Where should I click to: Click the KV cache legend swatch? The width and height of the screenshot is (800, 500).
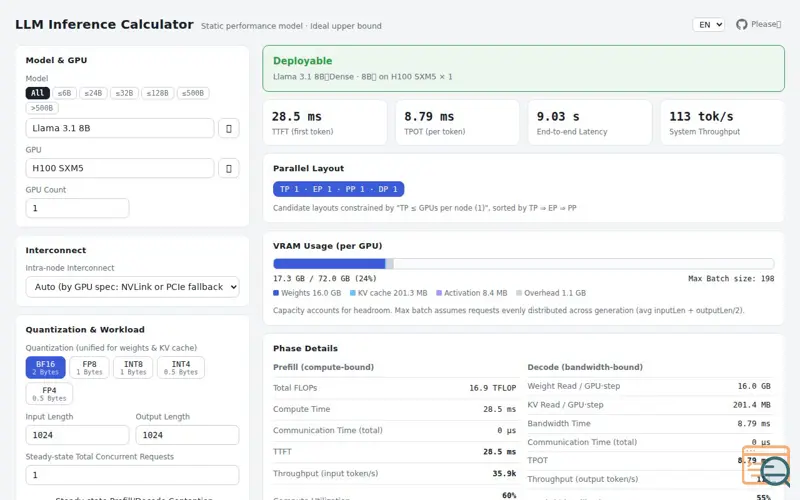[x=353, y=293]
